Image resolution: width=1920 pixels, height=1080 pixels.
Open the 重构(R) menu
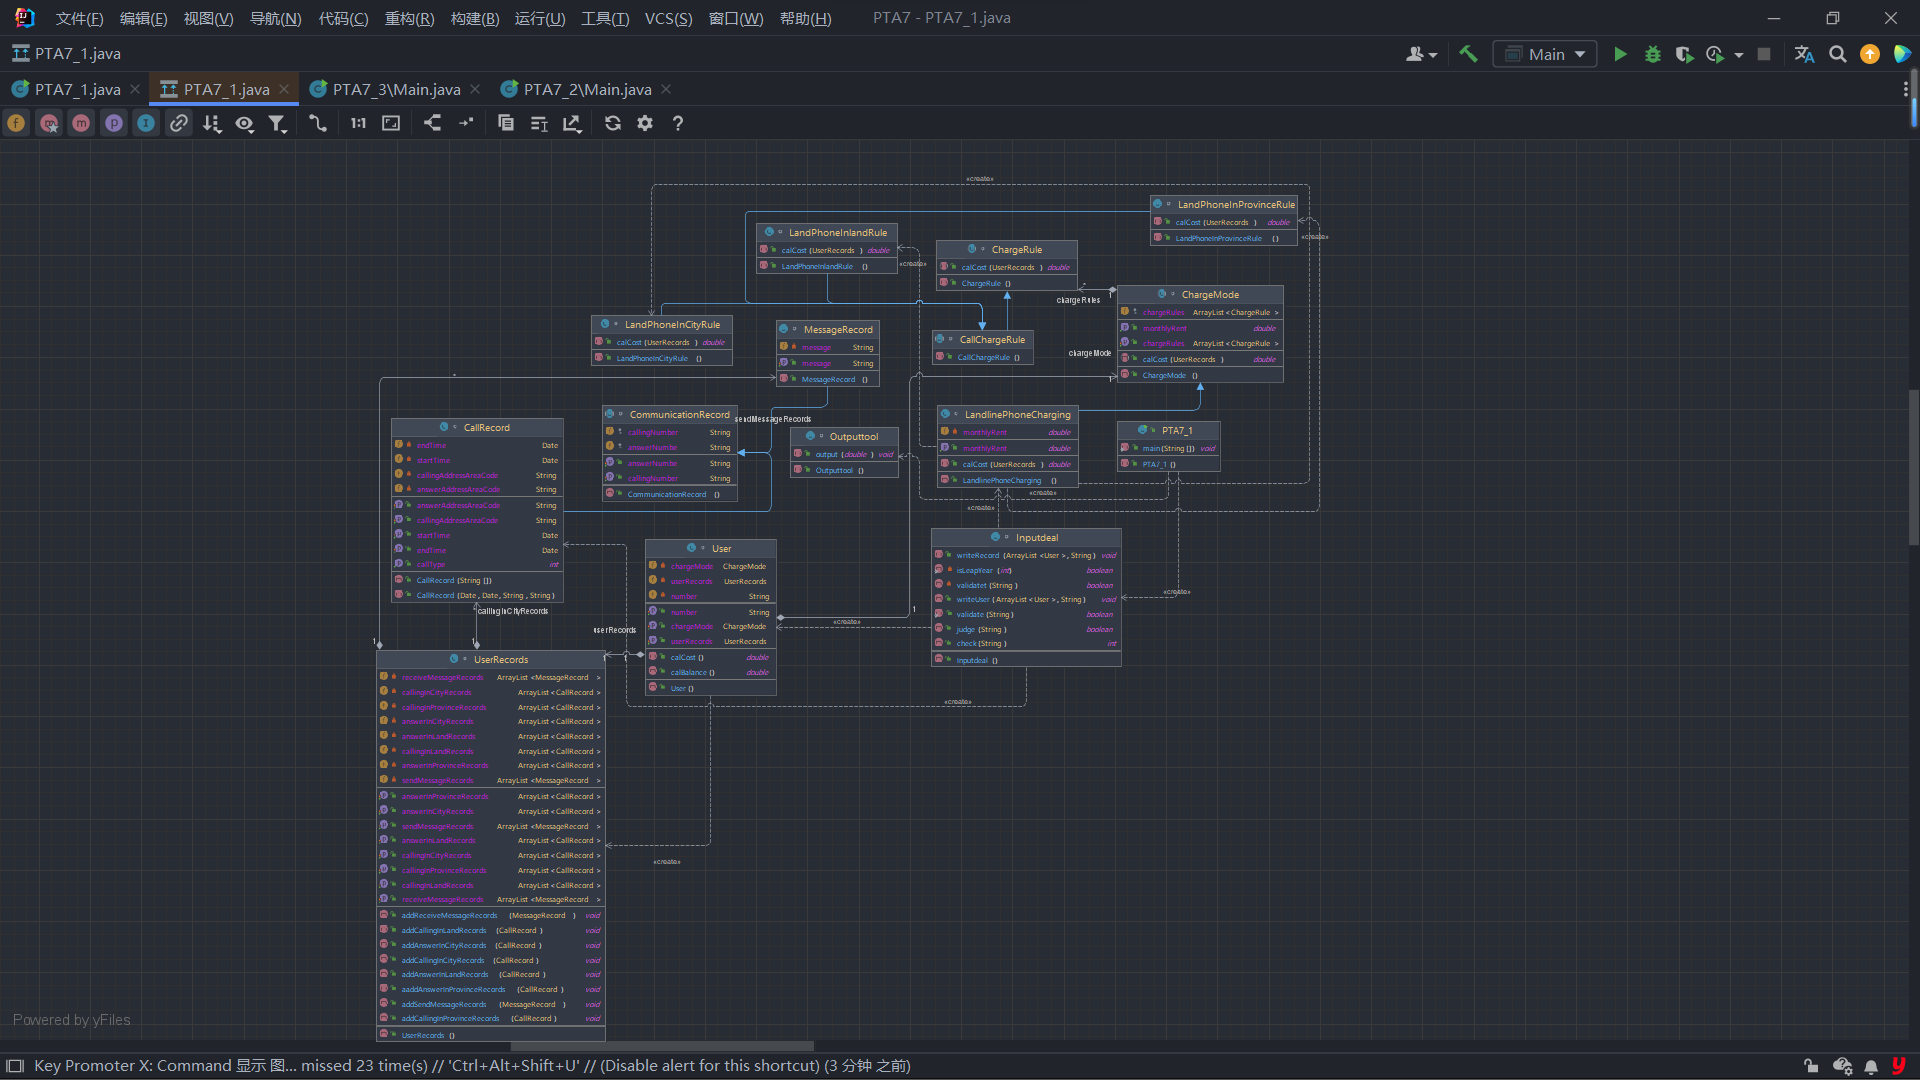click(x=409, y=18)
